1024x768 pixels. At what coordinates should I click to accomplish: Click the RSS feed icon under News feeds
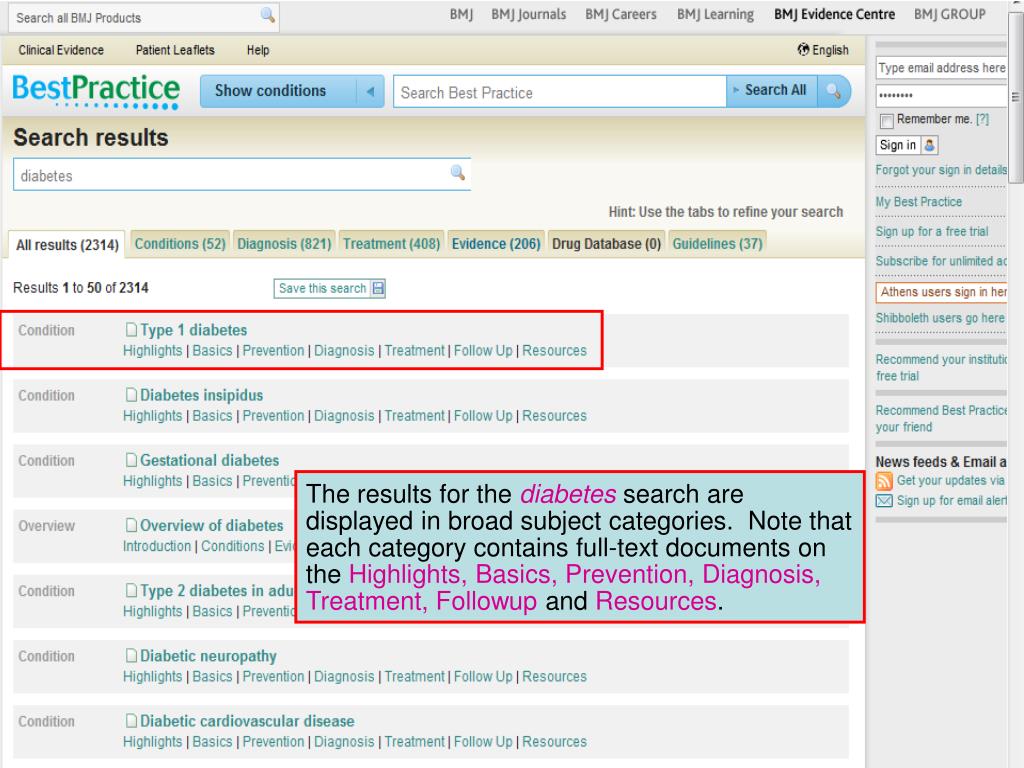(x=884, y=481)
